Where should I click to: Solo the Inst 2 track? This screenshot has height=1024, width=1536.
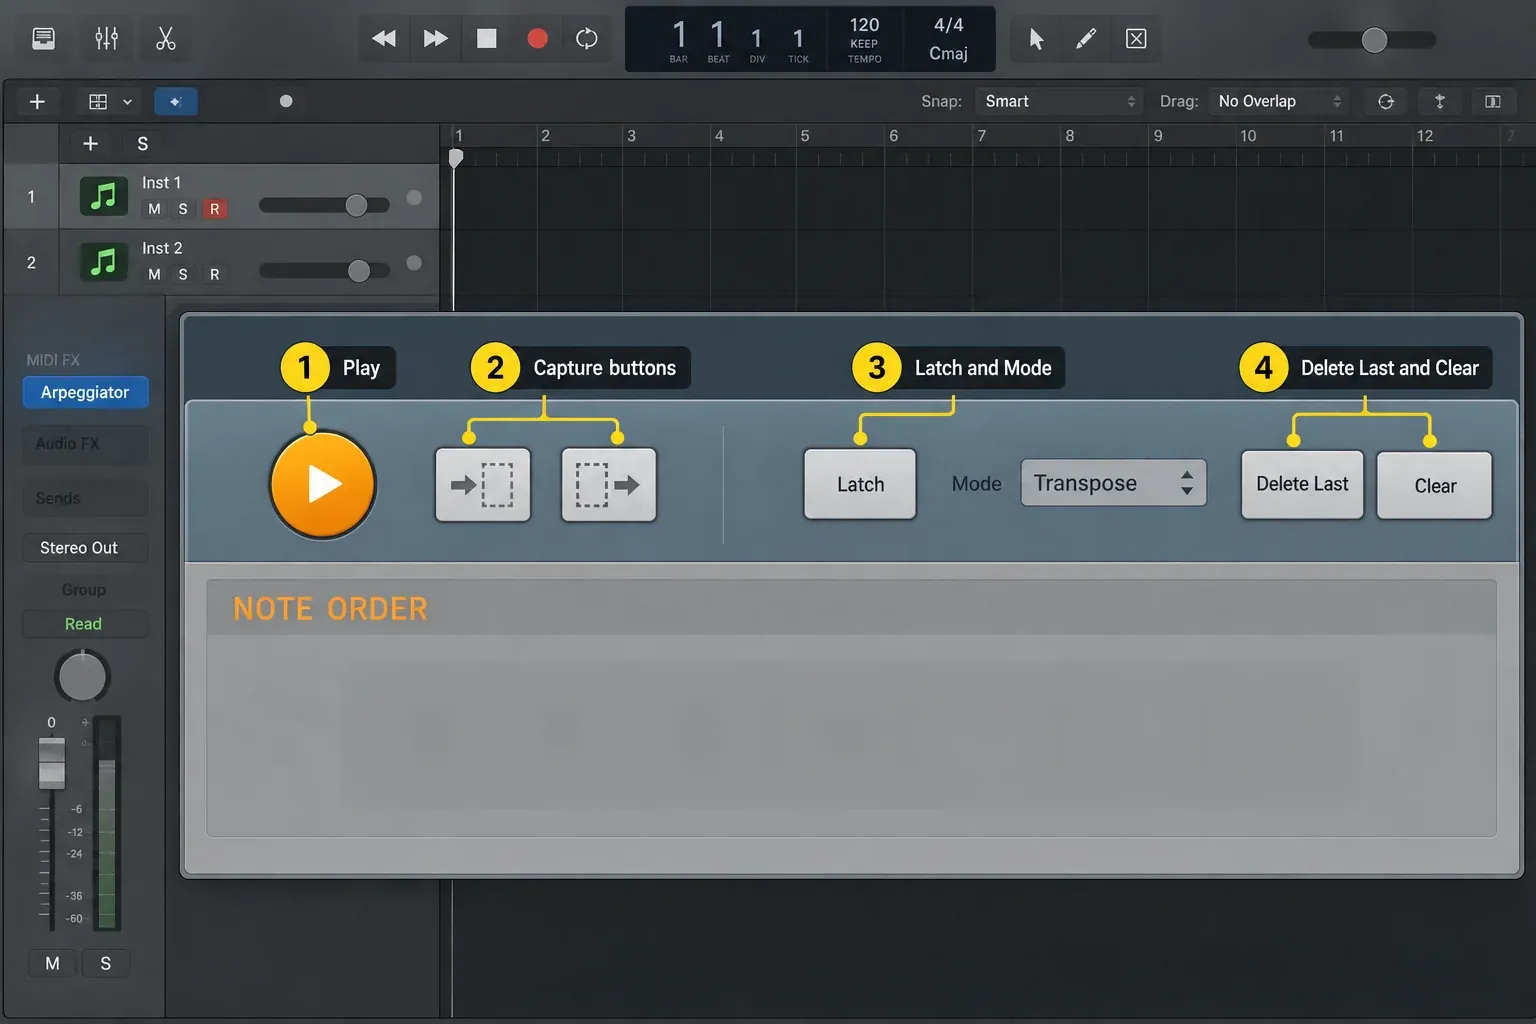coord(183,274)
